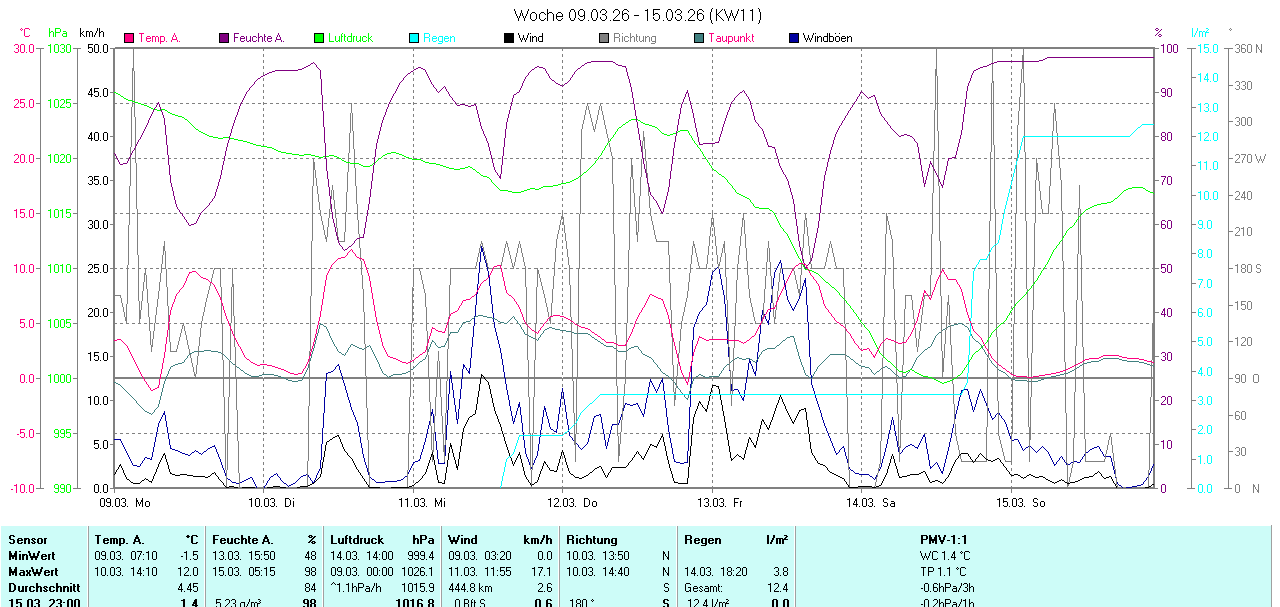Click the 09.03. Mo date label
The width and height of the screenshot is (1280, 607).
click(x=124, y=503)
